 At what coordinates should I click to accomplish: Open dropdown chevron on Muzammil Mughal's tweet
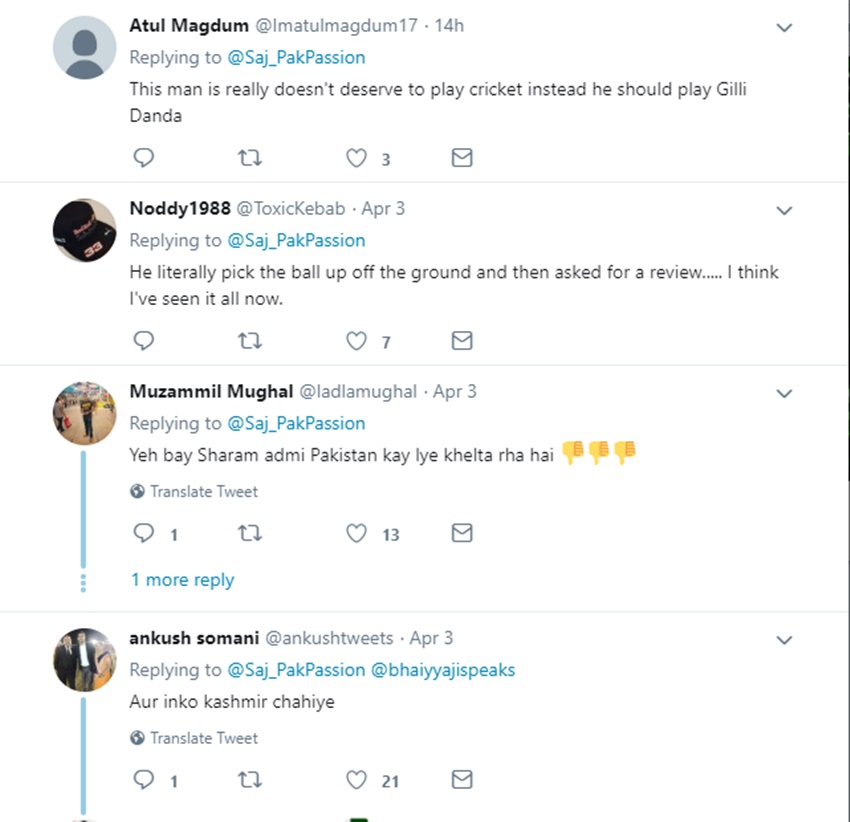[785, 394]
